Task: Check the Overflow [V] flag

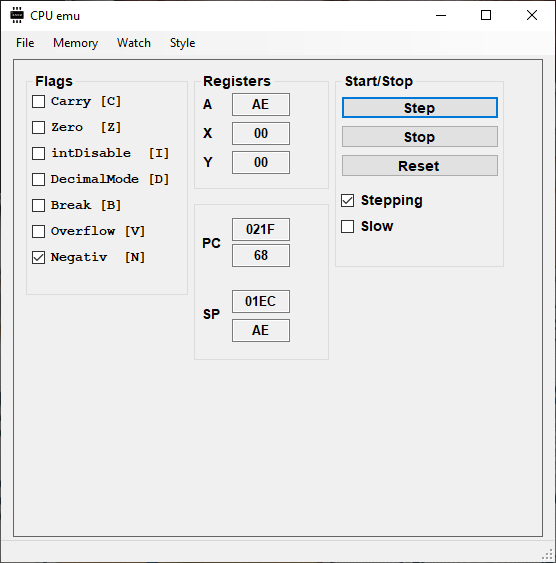Action: (38, 231)
